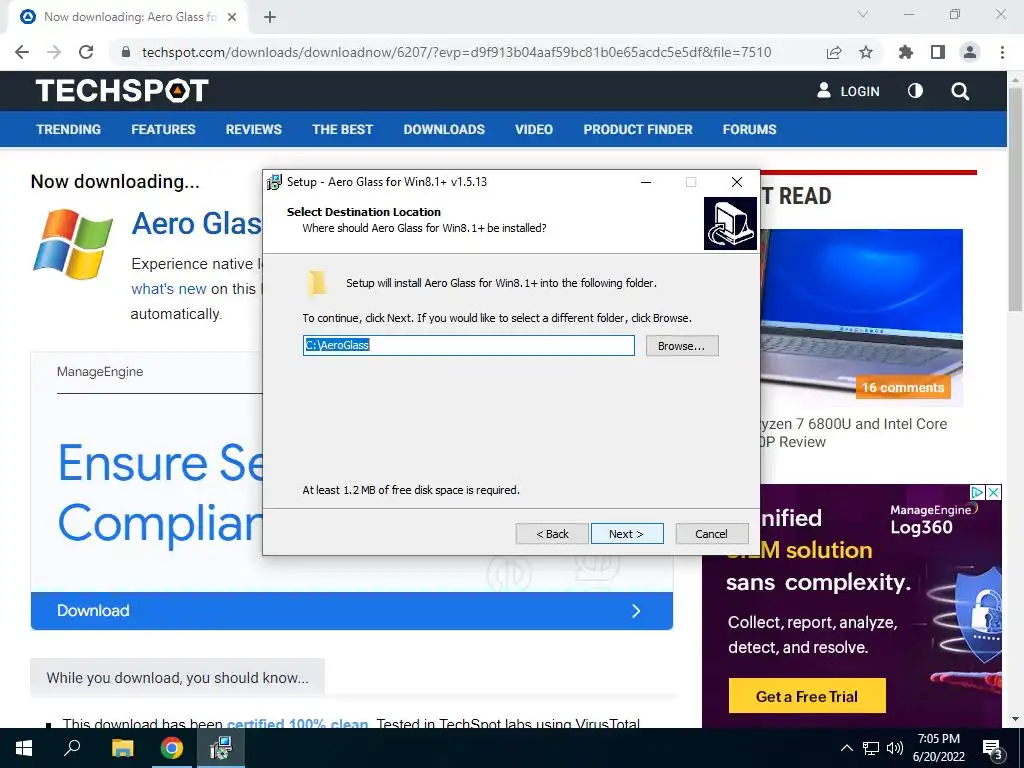Open the TechSpot search magnifier
This screenshot has width=1024, height=768.
click(x=960, y=91)
